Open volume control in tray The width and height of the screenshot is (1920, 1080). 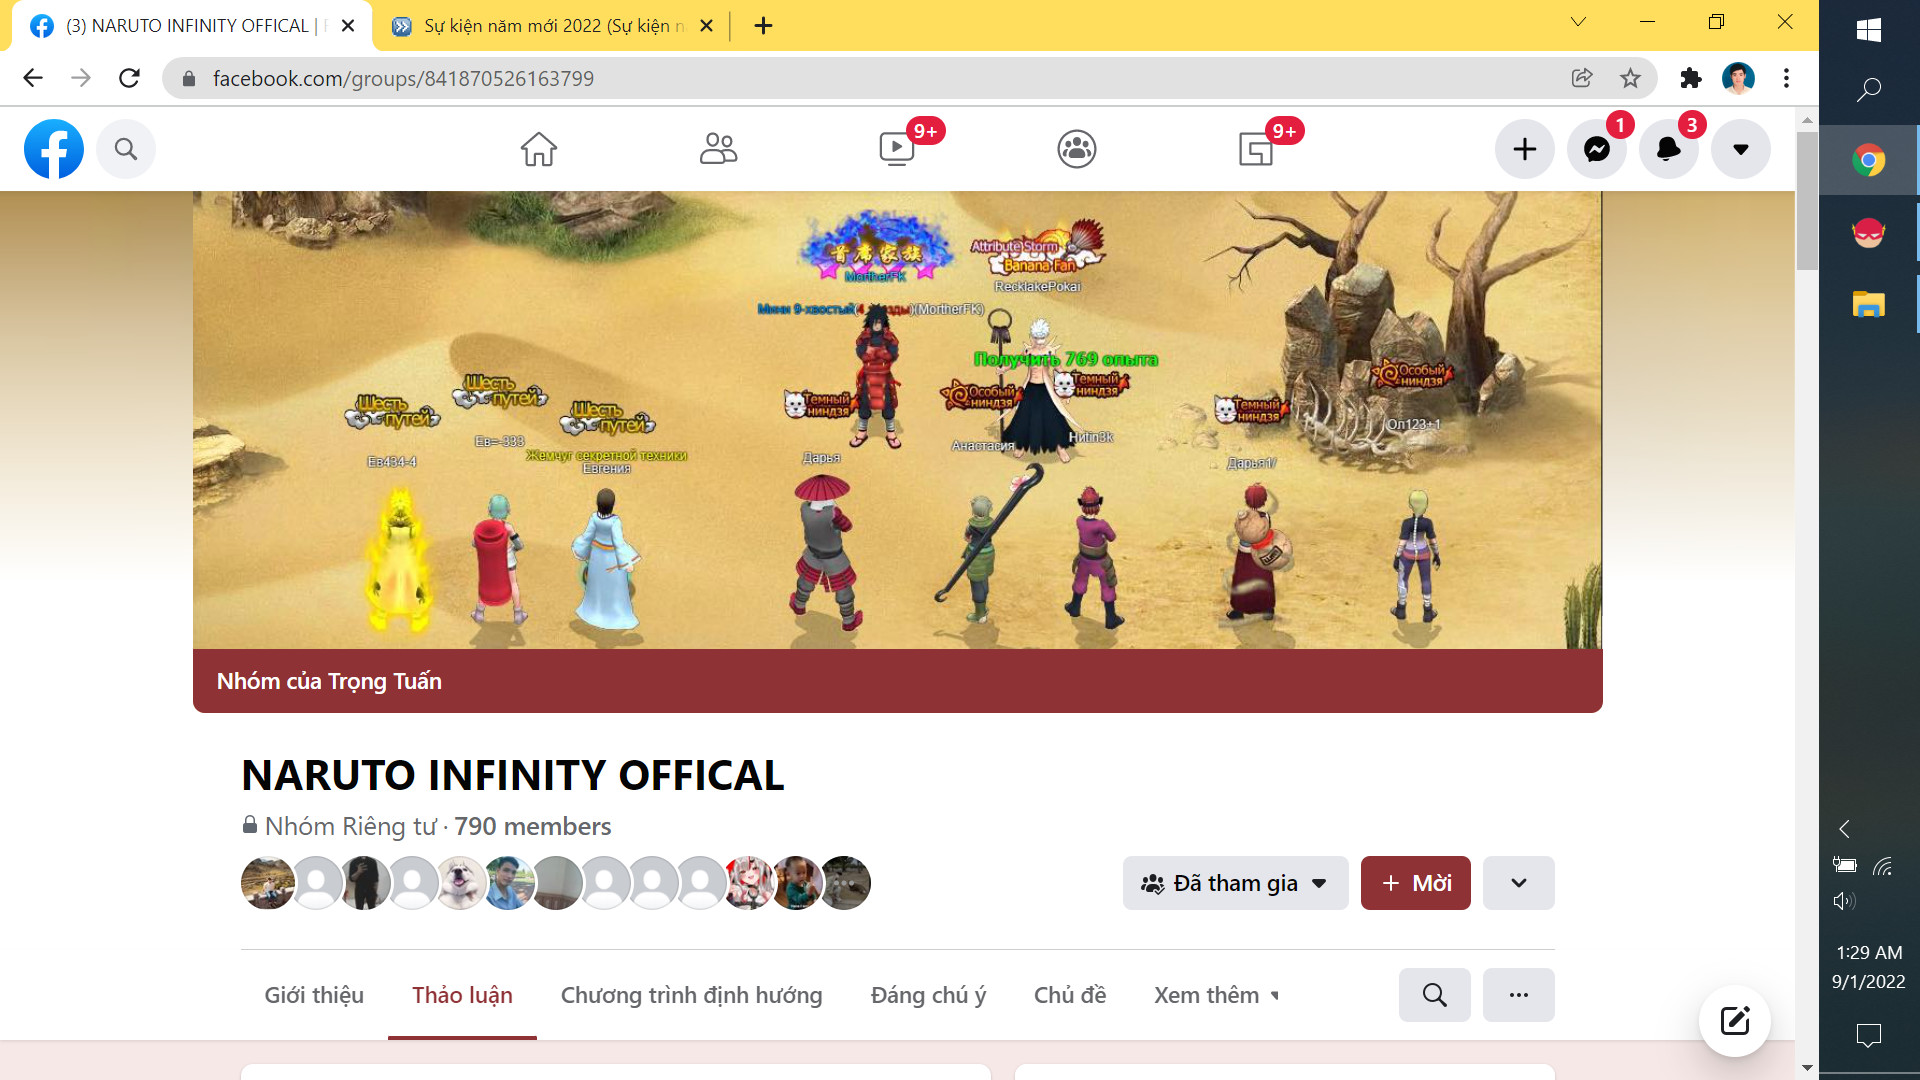[x=1845, y=901]
